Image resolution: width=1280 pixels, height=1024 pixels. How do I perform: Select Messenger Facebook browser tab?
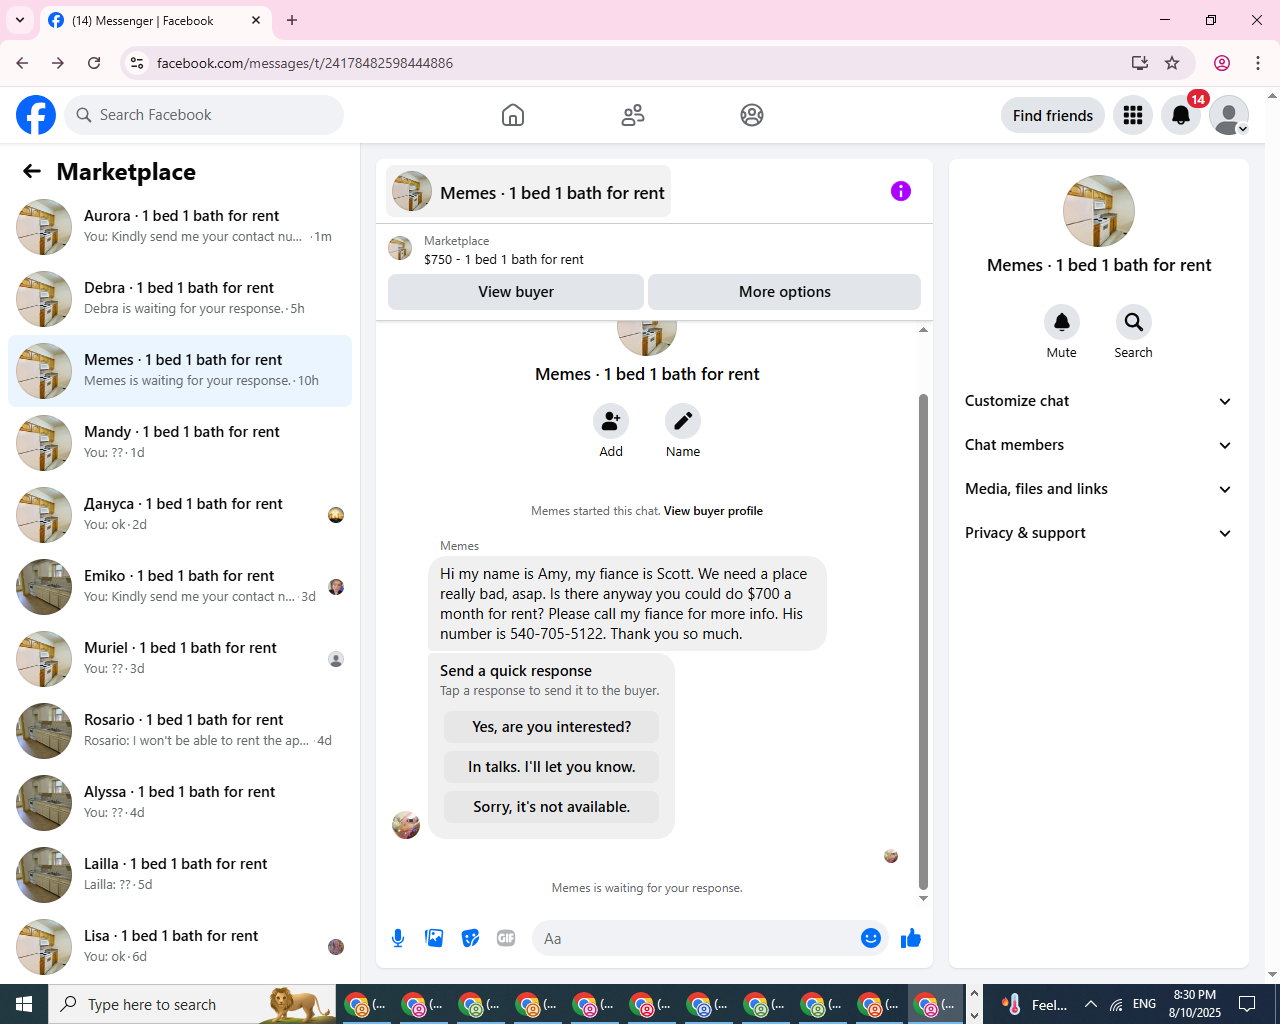click(155, 20)
